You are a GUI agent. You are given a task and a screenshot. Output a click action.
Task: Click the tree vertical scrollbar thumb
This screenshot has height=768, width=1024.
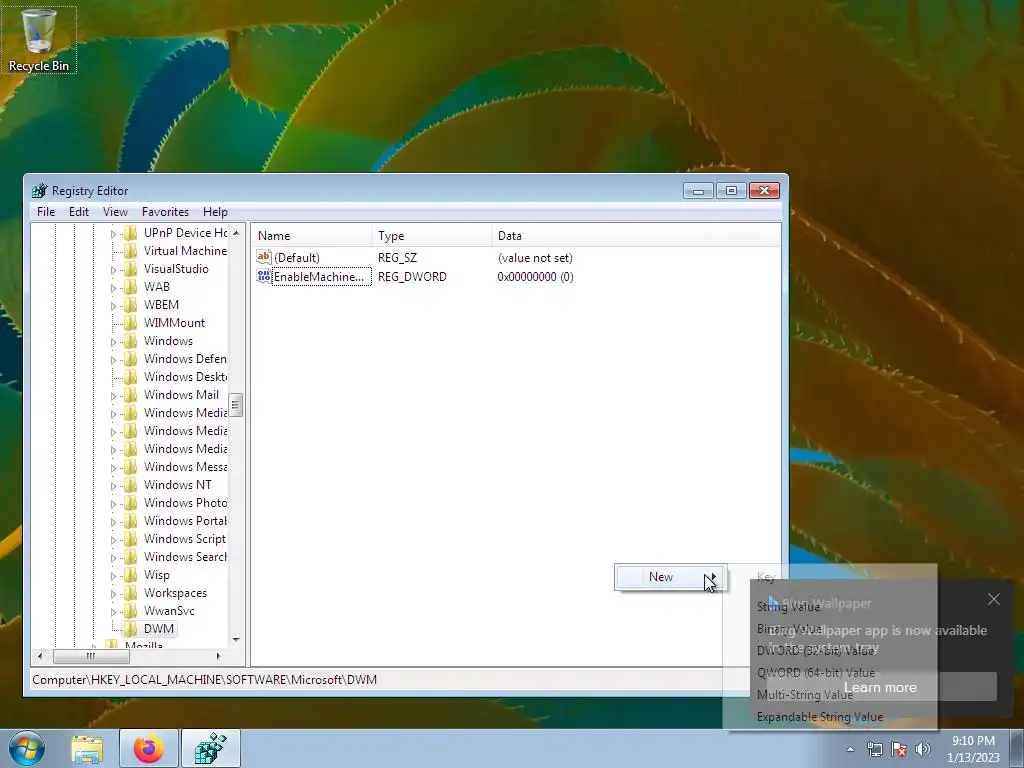(x=235, y=405)
